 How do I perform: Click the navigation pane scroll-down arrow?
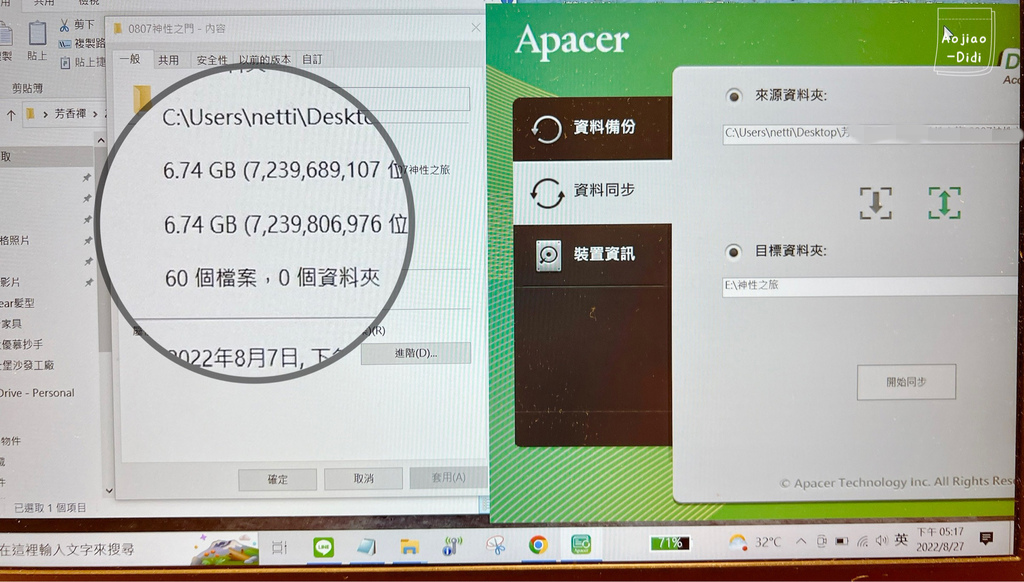pyautogui.click(x=108, y=491)
